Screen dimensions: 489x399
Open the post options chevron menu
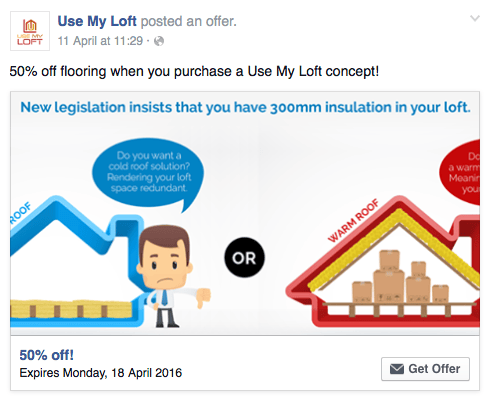[475, 18]
